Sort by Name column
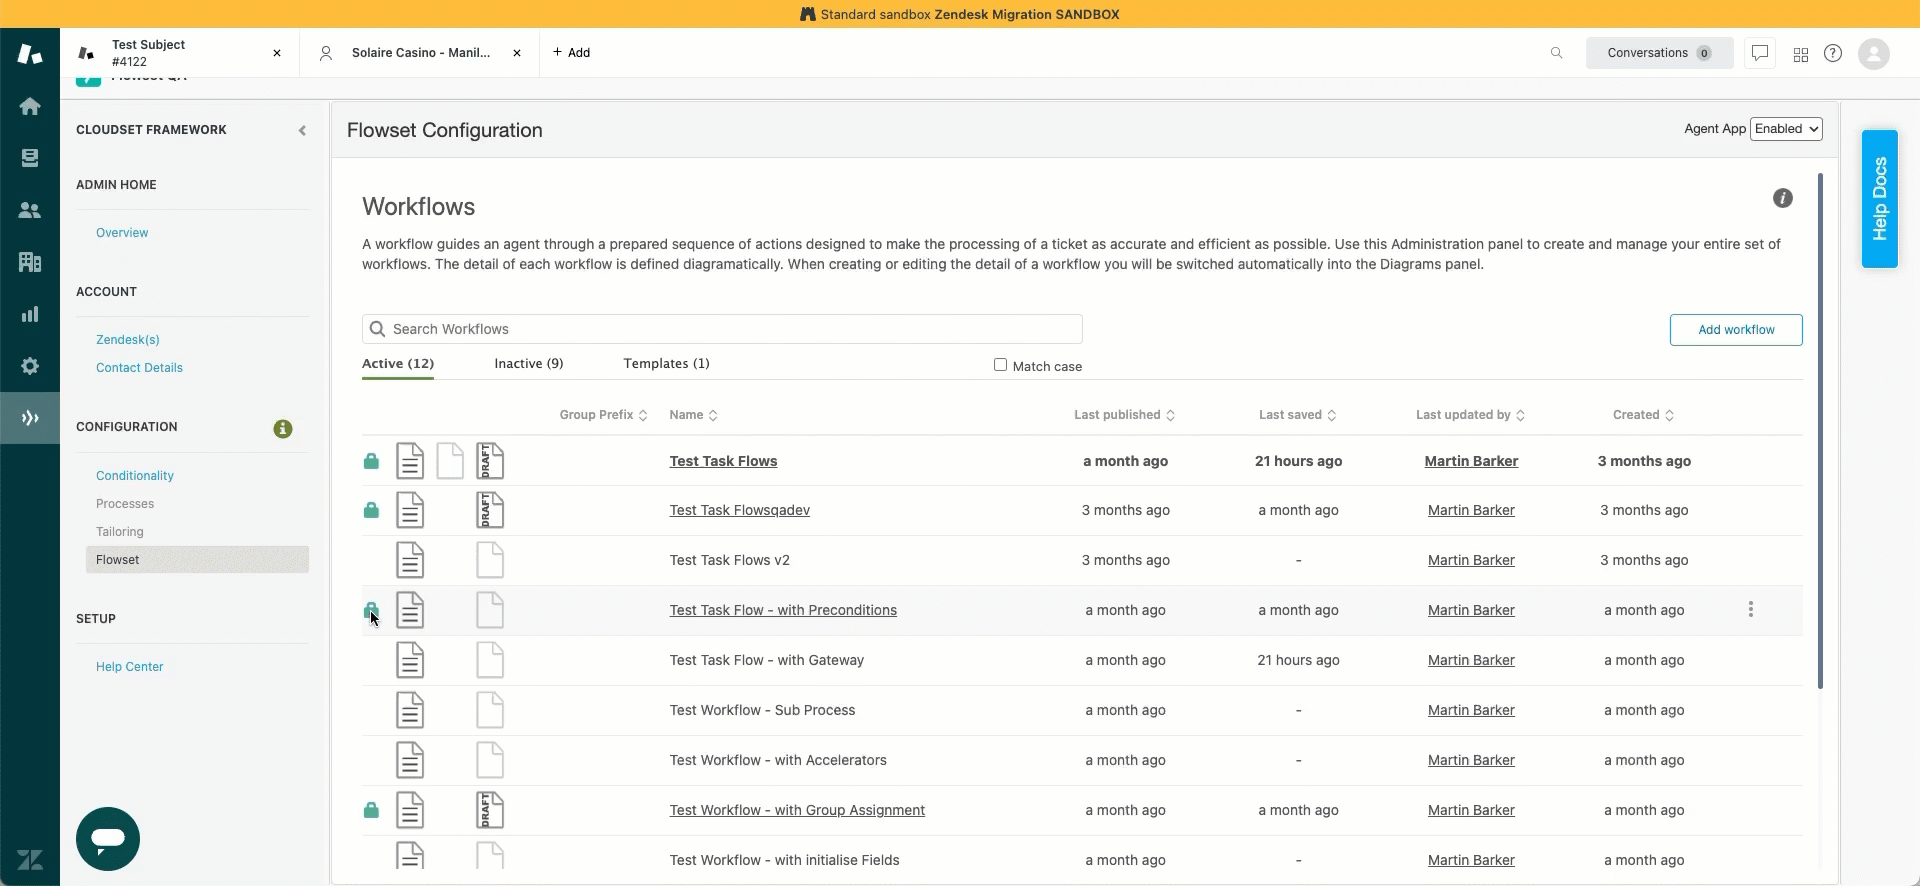The image size is (1920, 886). coord(693,415)
